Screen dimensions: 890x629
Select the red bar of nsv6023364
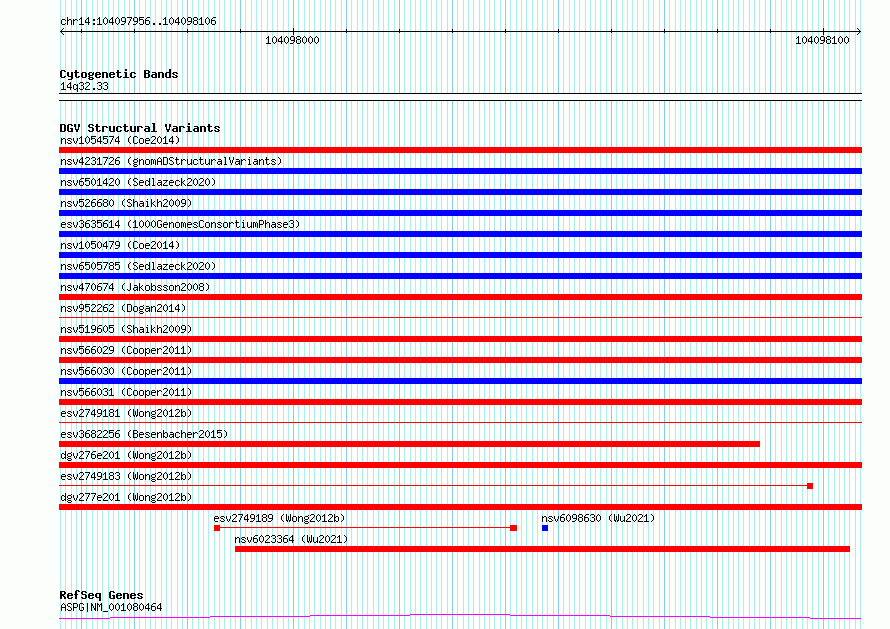point(543,549)
